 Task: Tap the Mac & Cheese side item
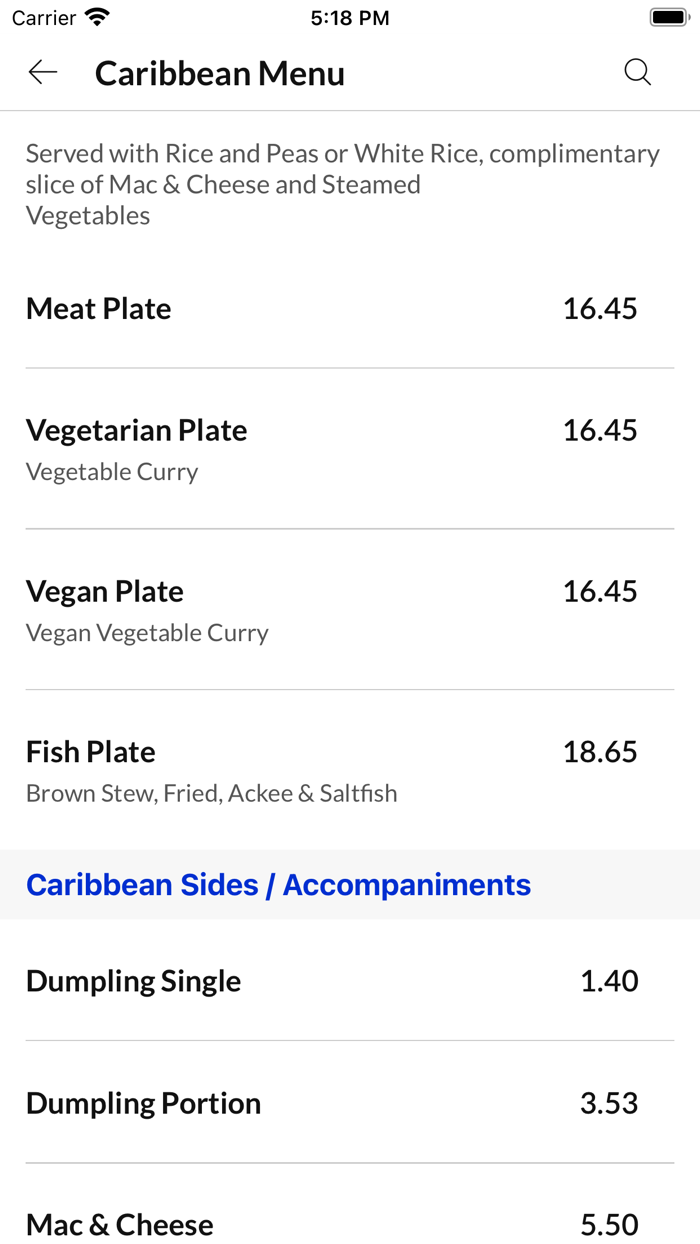coord(119,1224)
